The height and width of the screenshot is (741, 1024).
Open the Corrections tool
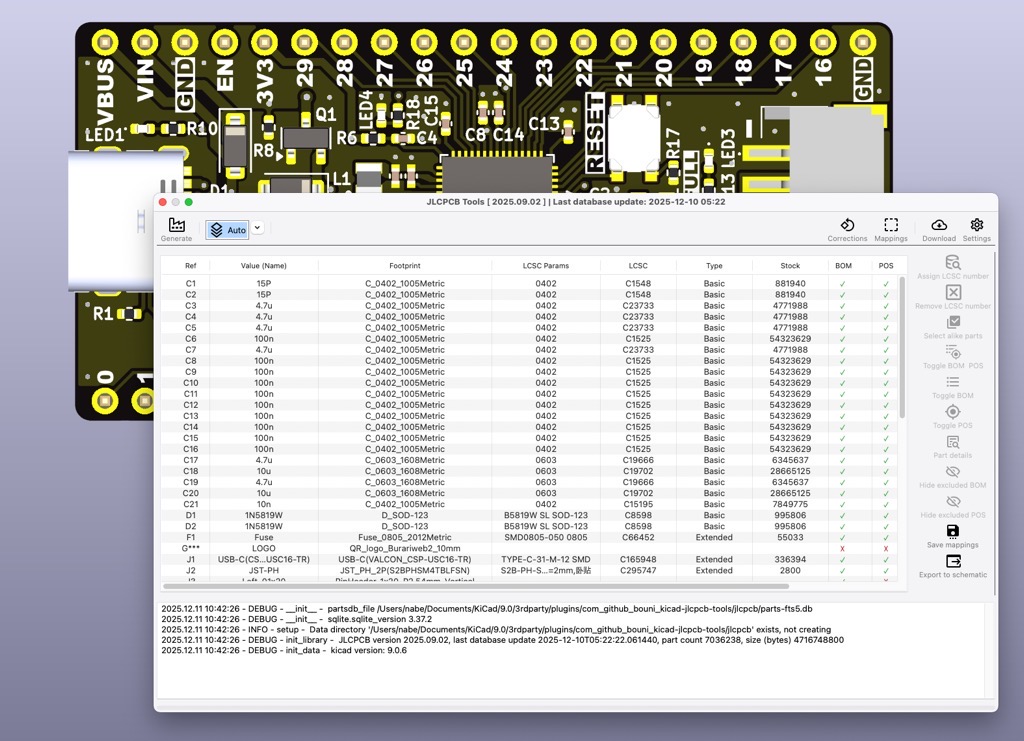(847, 226)
